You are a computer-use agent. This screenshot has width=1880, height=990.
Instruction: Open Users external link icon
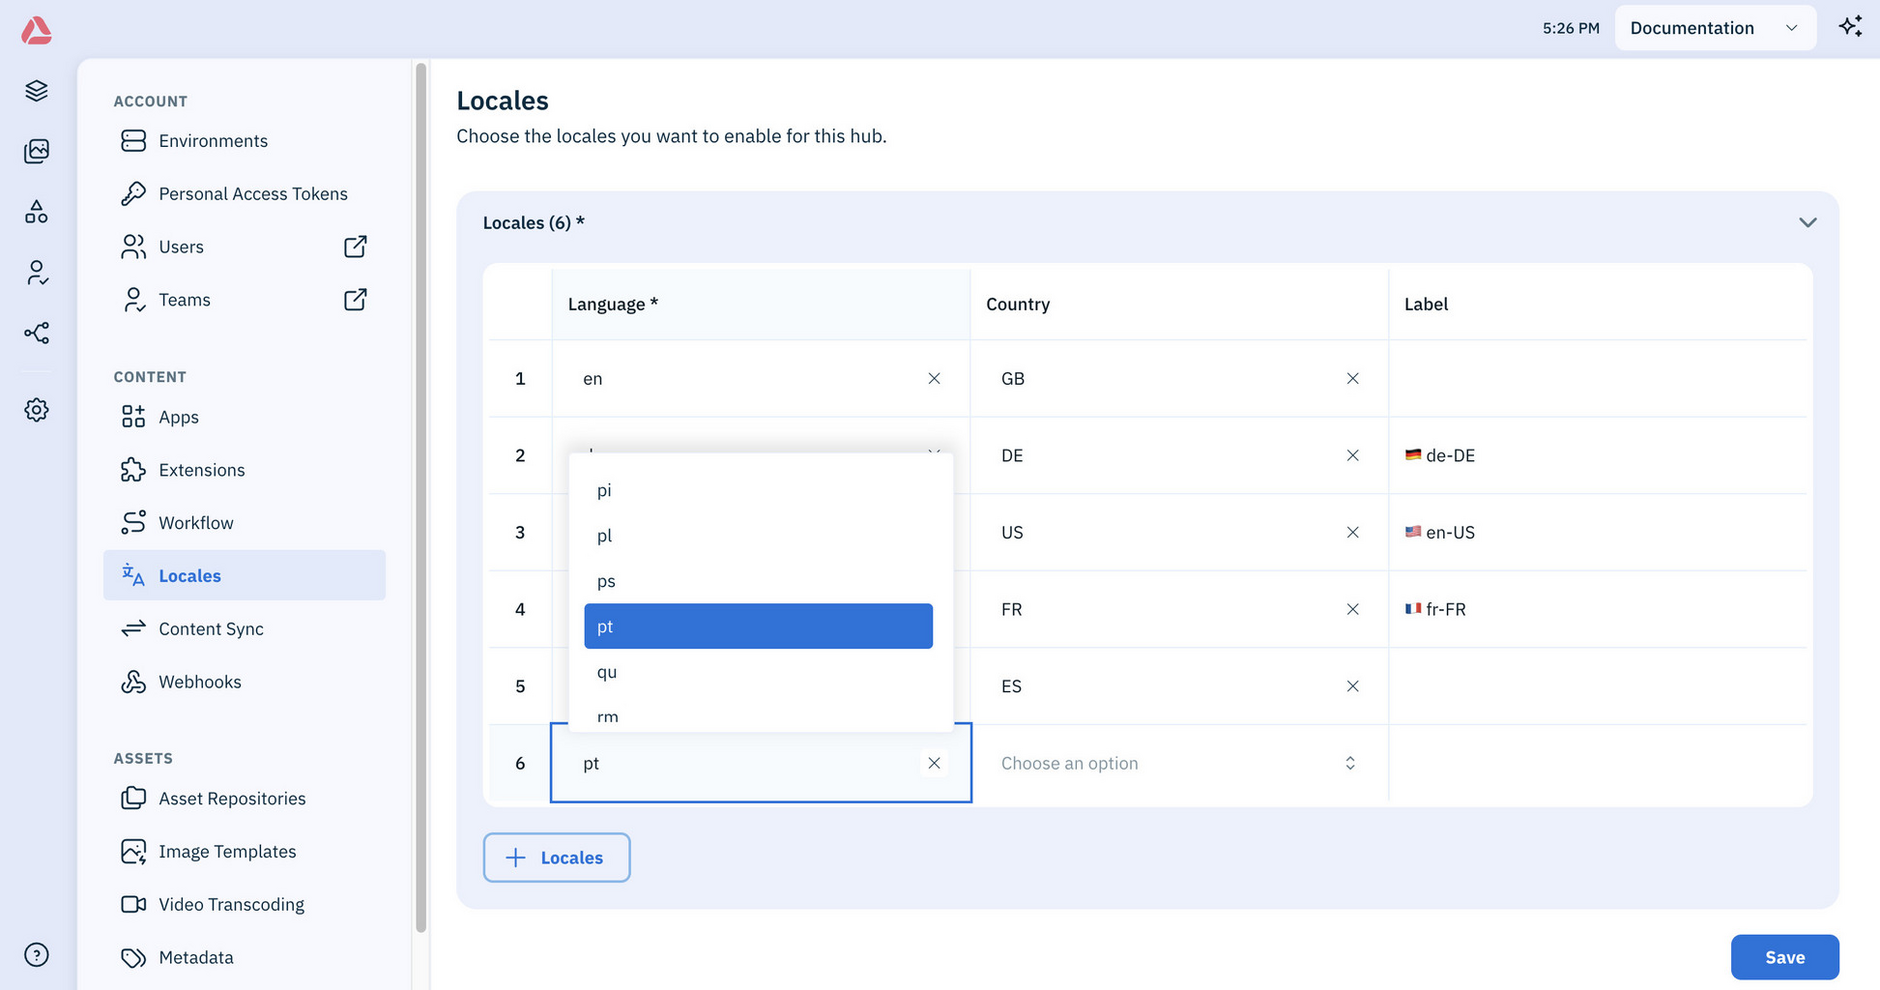355,247
